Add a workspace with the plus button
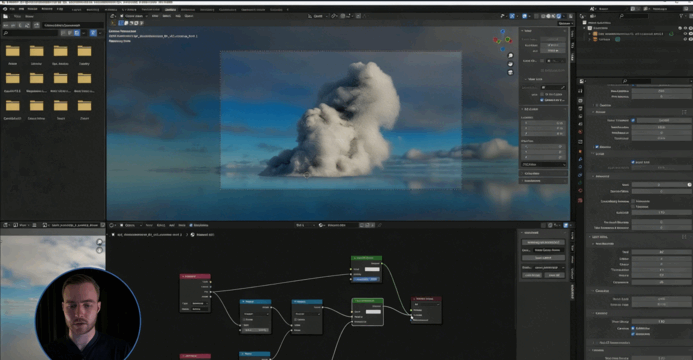693x360 pixels. (288, 9)
